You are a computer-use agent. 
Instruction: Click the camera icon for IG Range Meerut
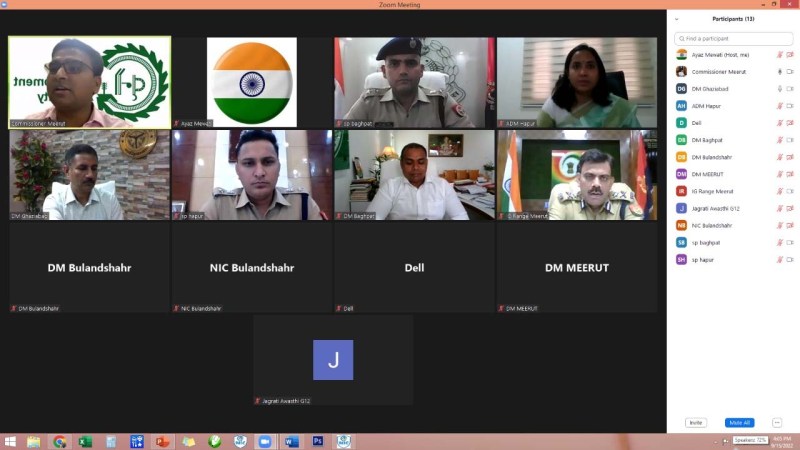790,191
